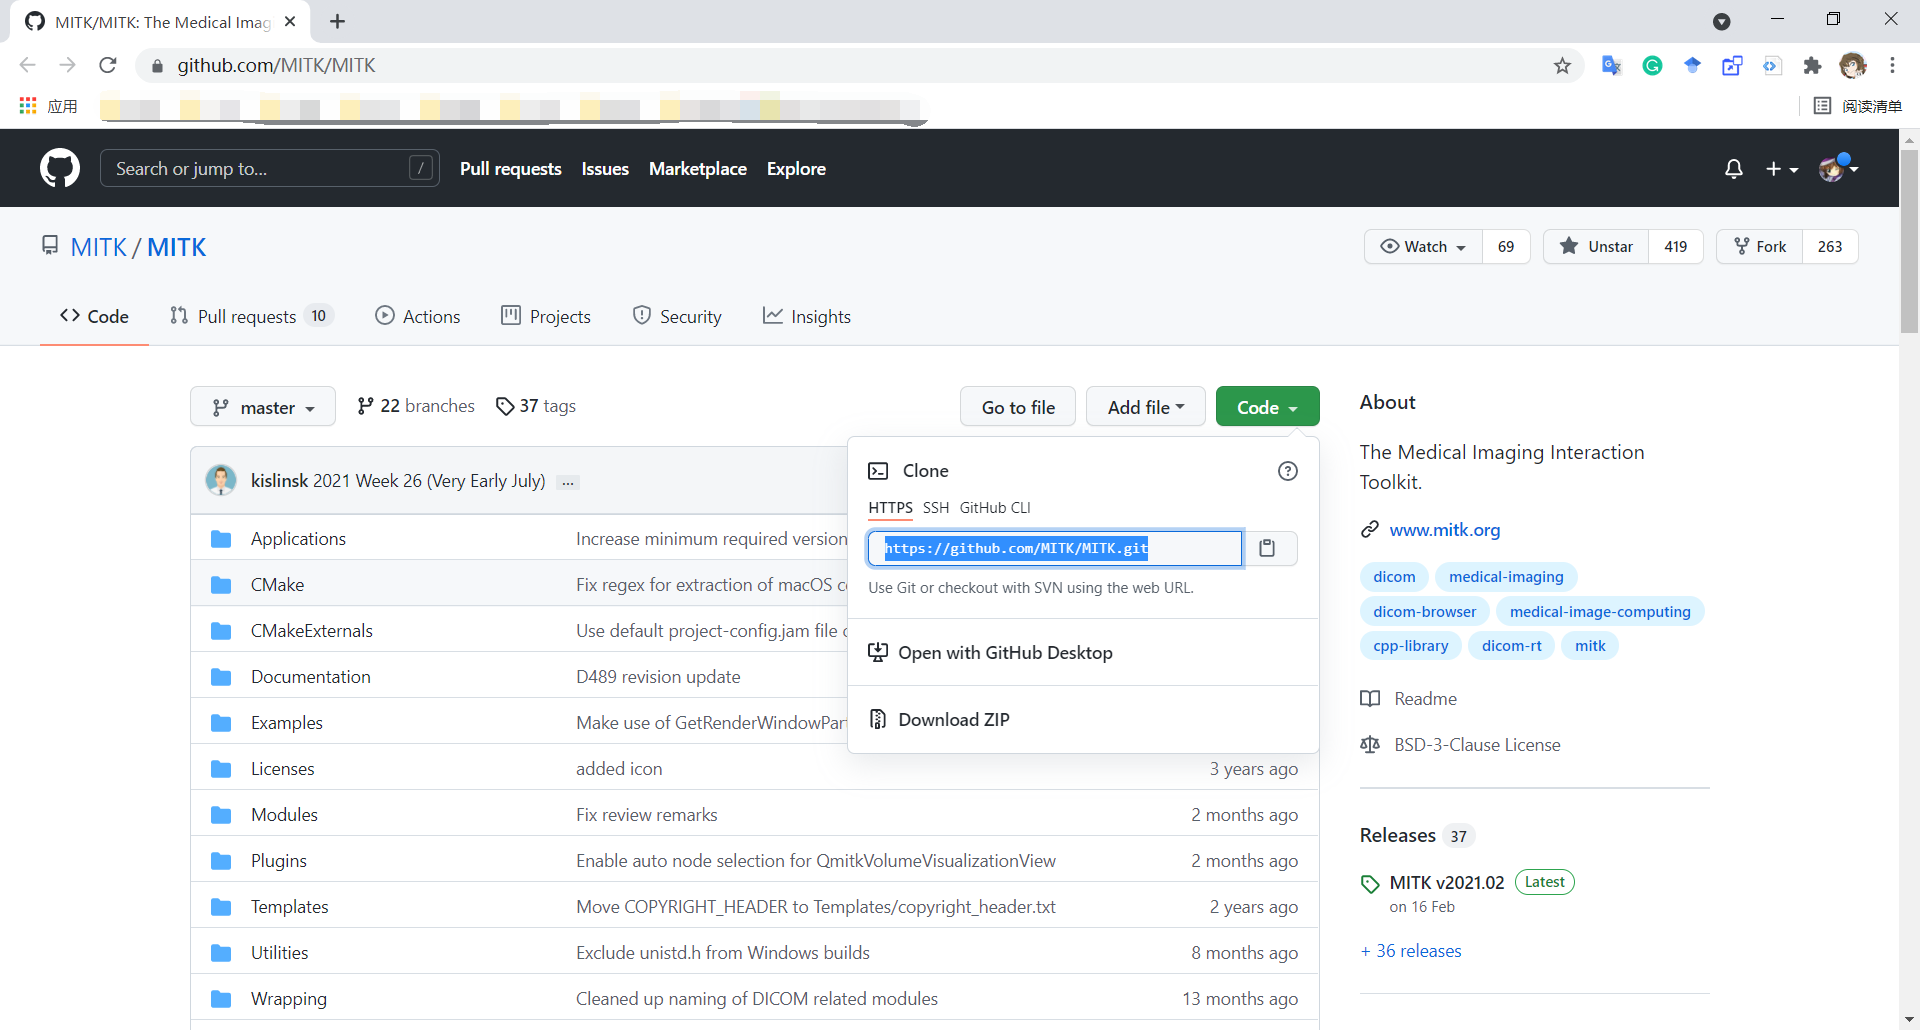Screen dimensions: 1920x1030
Task: Toggle the green Code dropdown
Action: pos(1267,407)
